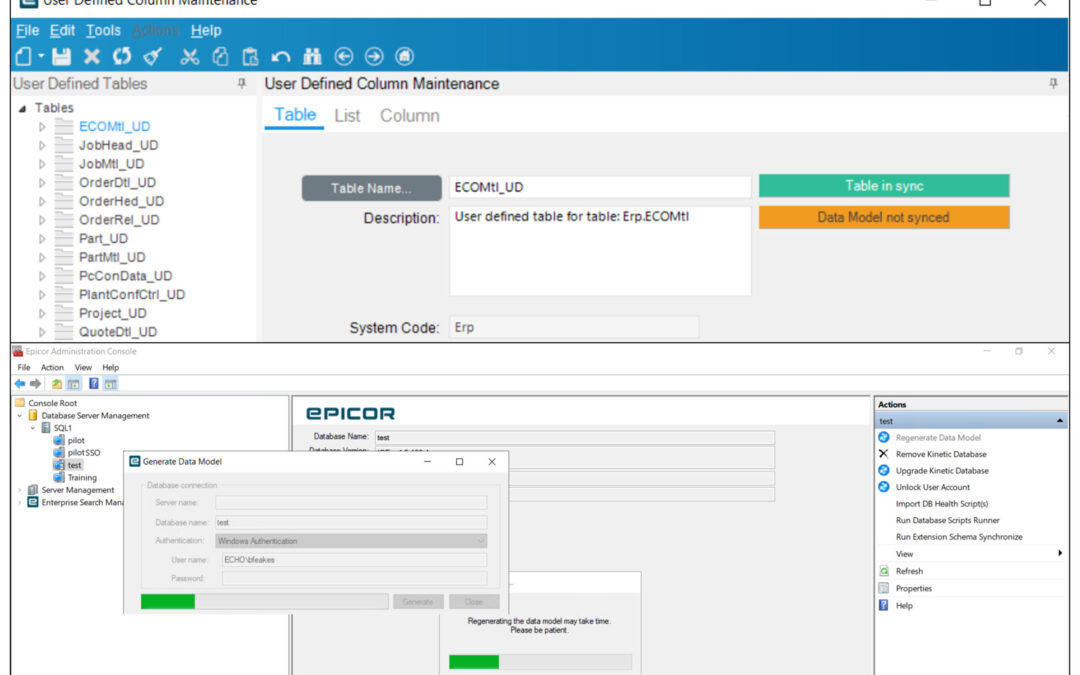Select OrderRel_UD in the tables tree
The height and width of the screenshot is (675, 1080).
[x=119, y=220]
